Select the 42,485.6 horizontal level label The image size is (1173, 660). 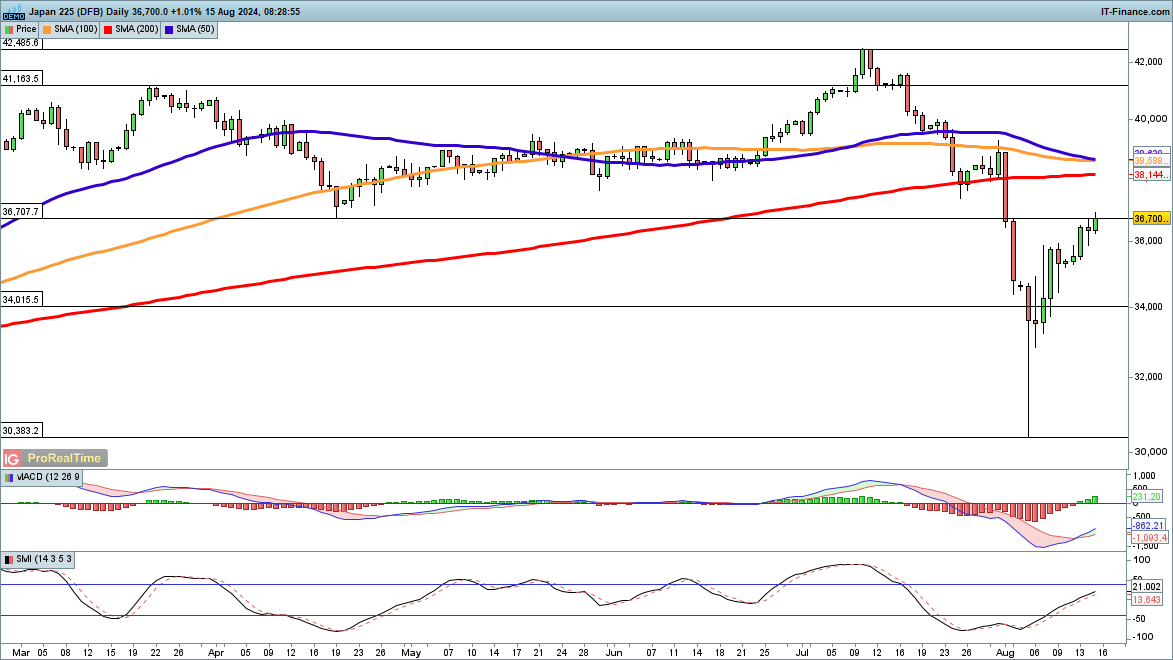point(21,43)
